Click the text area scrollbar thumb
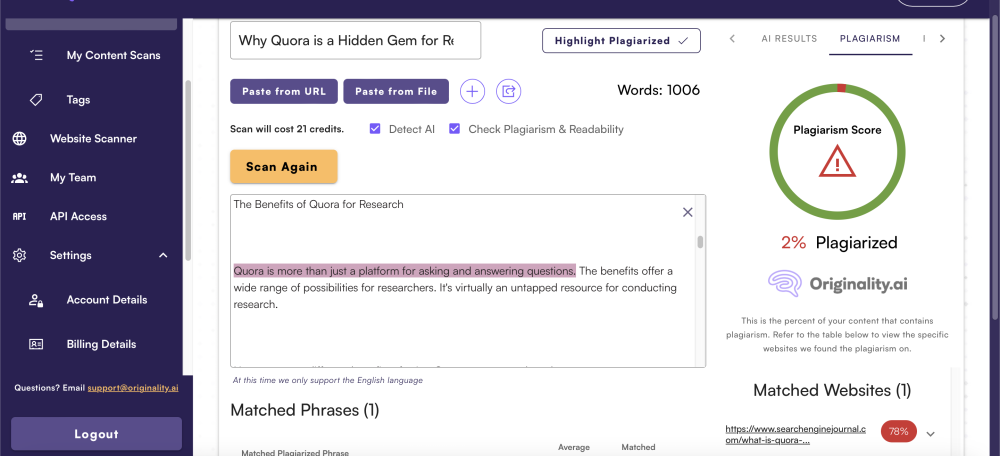The width and height of the screenshot is (1000, 456). (700, 242)
